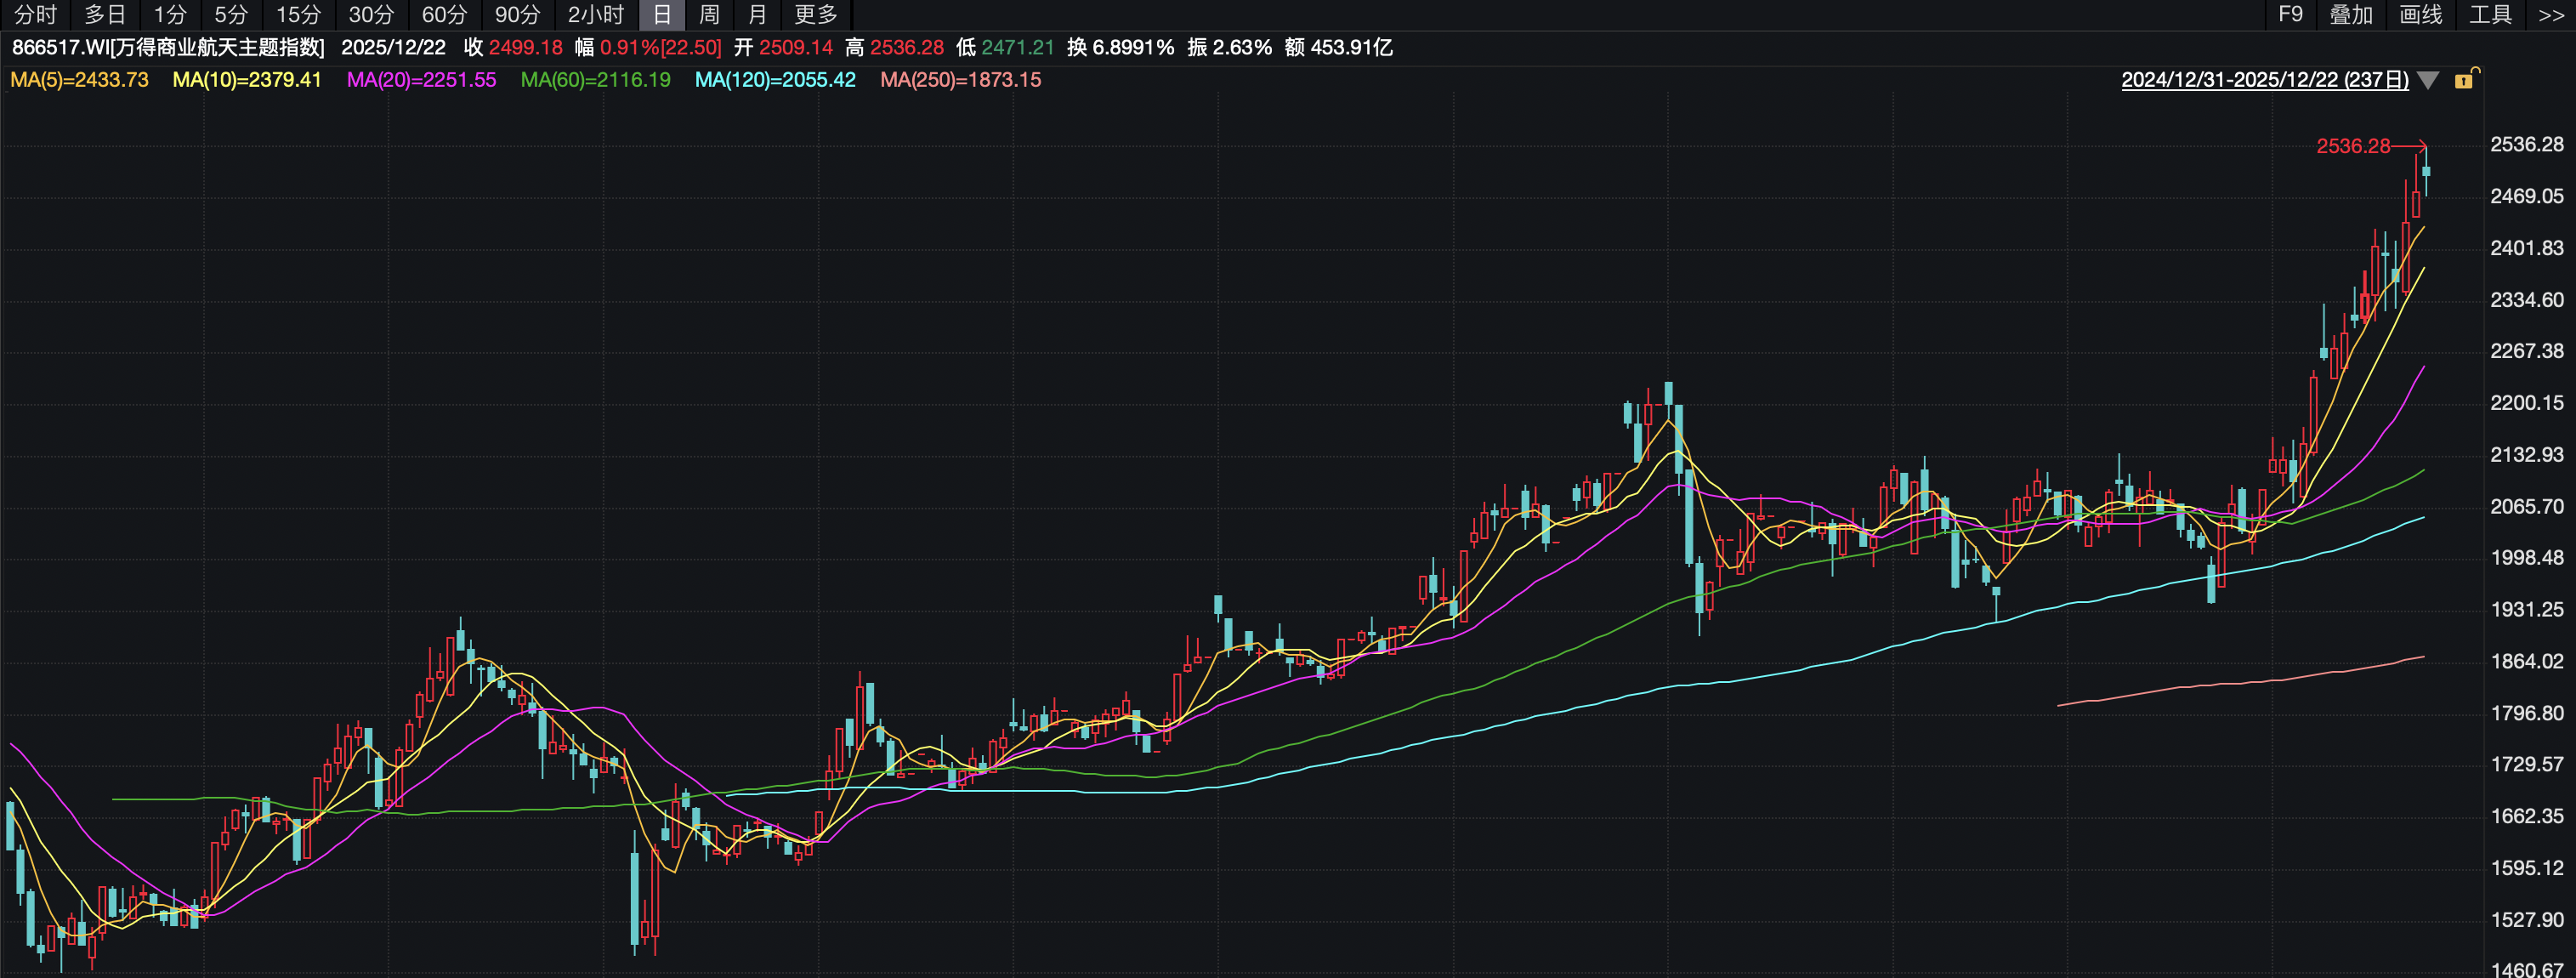This screenshot has width=2576, height=978.
Task: Select the 多日 multi-day tab
Action: pyautogui.click(x=105, y=15)
